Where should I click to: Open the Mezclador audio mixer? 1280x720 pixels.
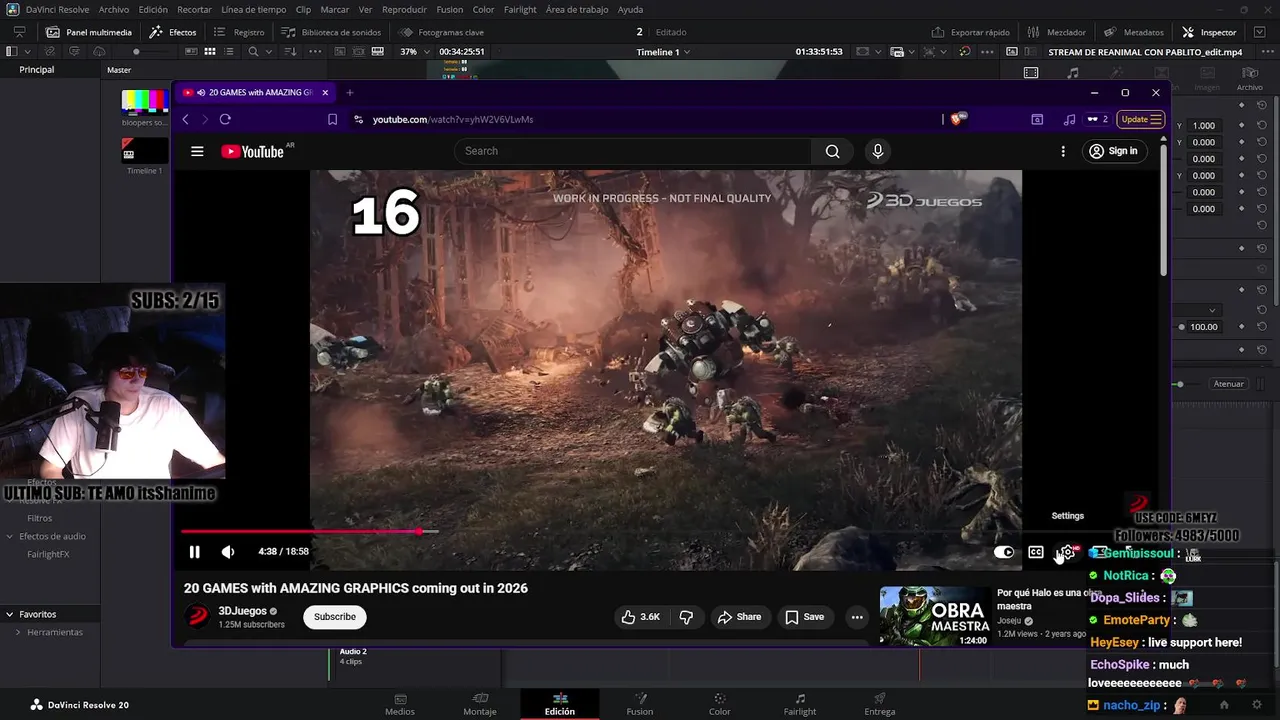point(1057,32)
